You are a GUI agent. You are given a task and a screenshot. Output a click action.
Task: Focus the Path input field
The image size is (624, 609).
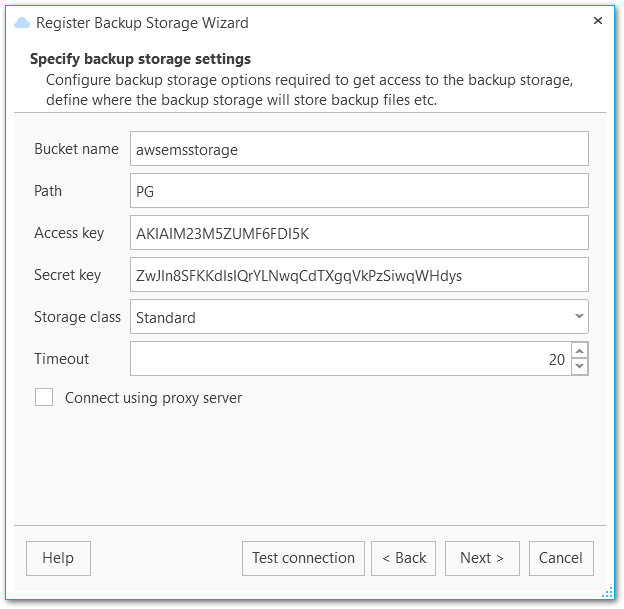(359, 190)
